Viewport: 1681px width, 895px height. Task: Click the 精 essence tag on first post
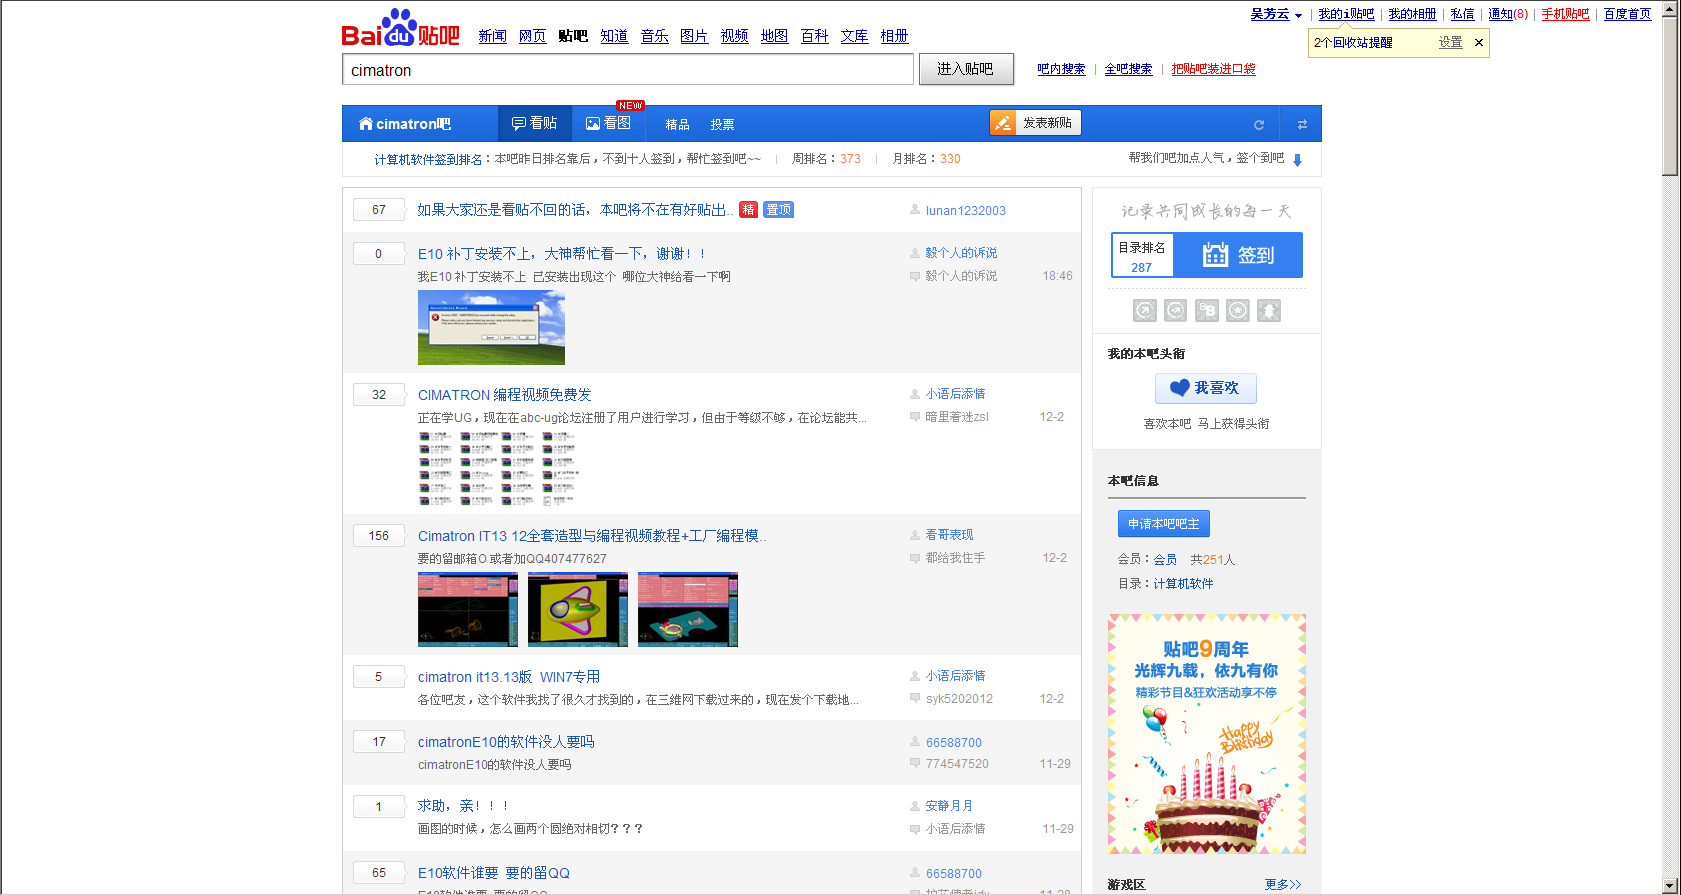pos(748,210)
